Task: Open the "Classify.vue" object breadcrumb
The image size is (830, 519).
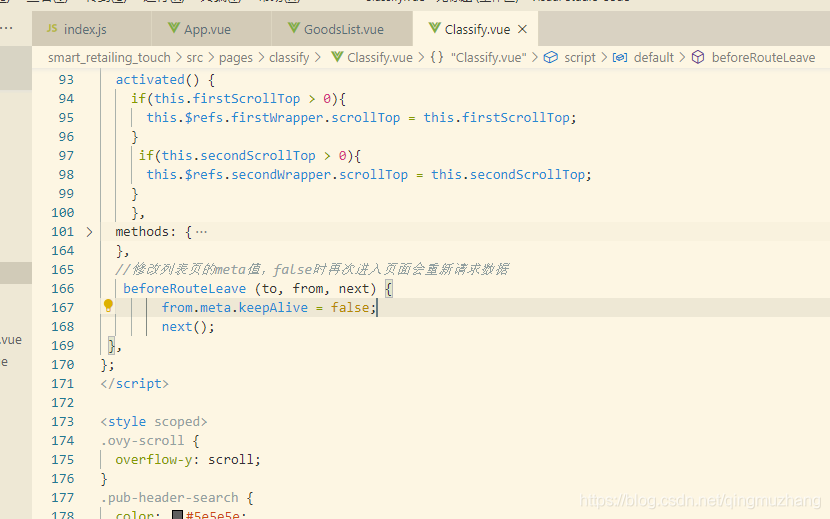Action: click(489, 57)
